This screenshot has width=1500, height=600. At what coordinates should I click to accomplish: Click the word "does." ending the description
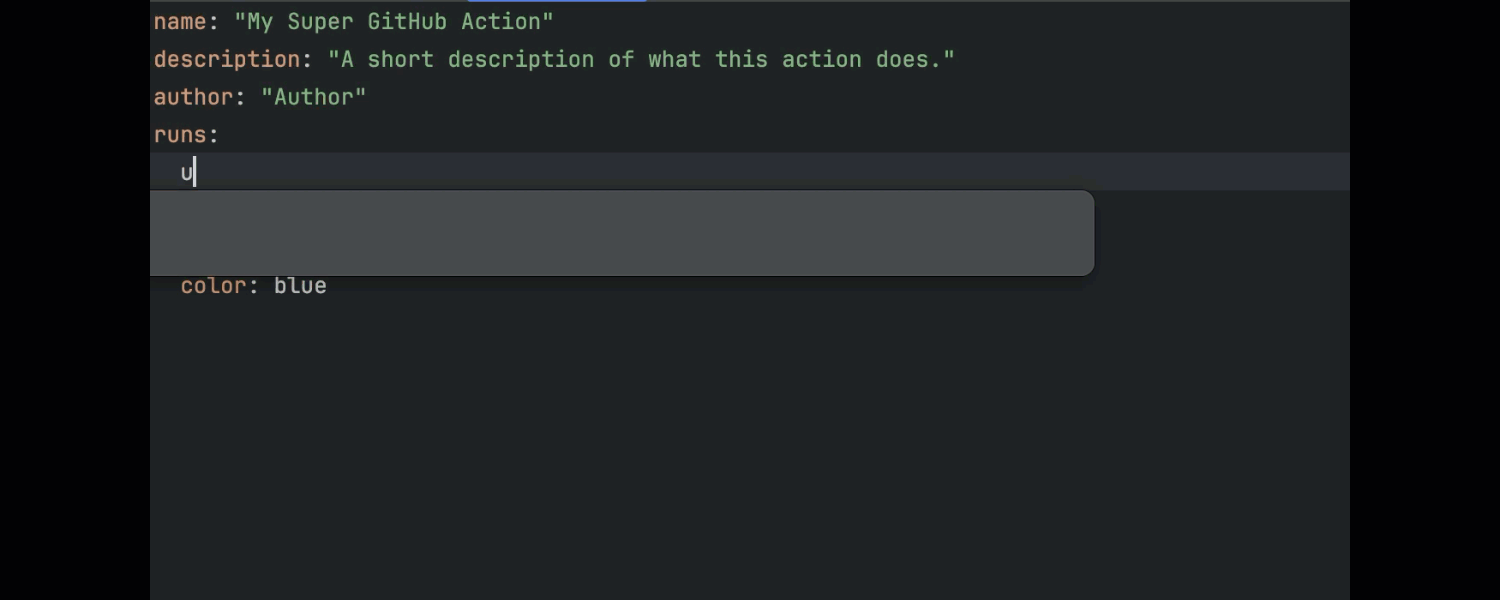915,59
